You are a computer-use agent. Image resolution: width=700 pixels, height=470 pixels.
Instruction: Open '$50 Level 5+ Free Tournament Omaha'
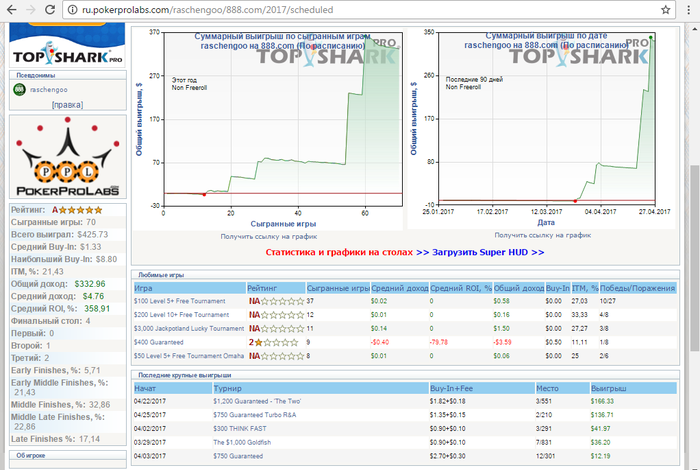pos(189,356)
